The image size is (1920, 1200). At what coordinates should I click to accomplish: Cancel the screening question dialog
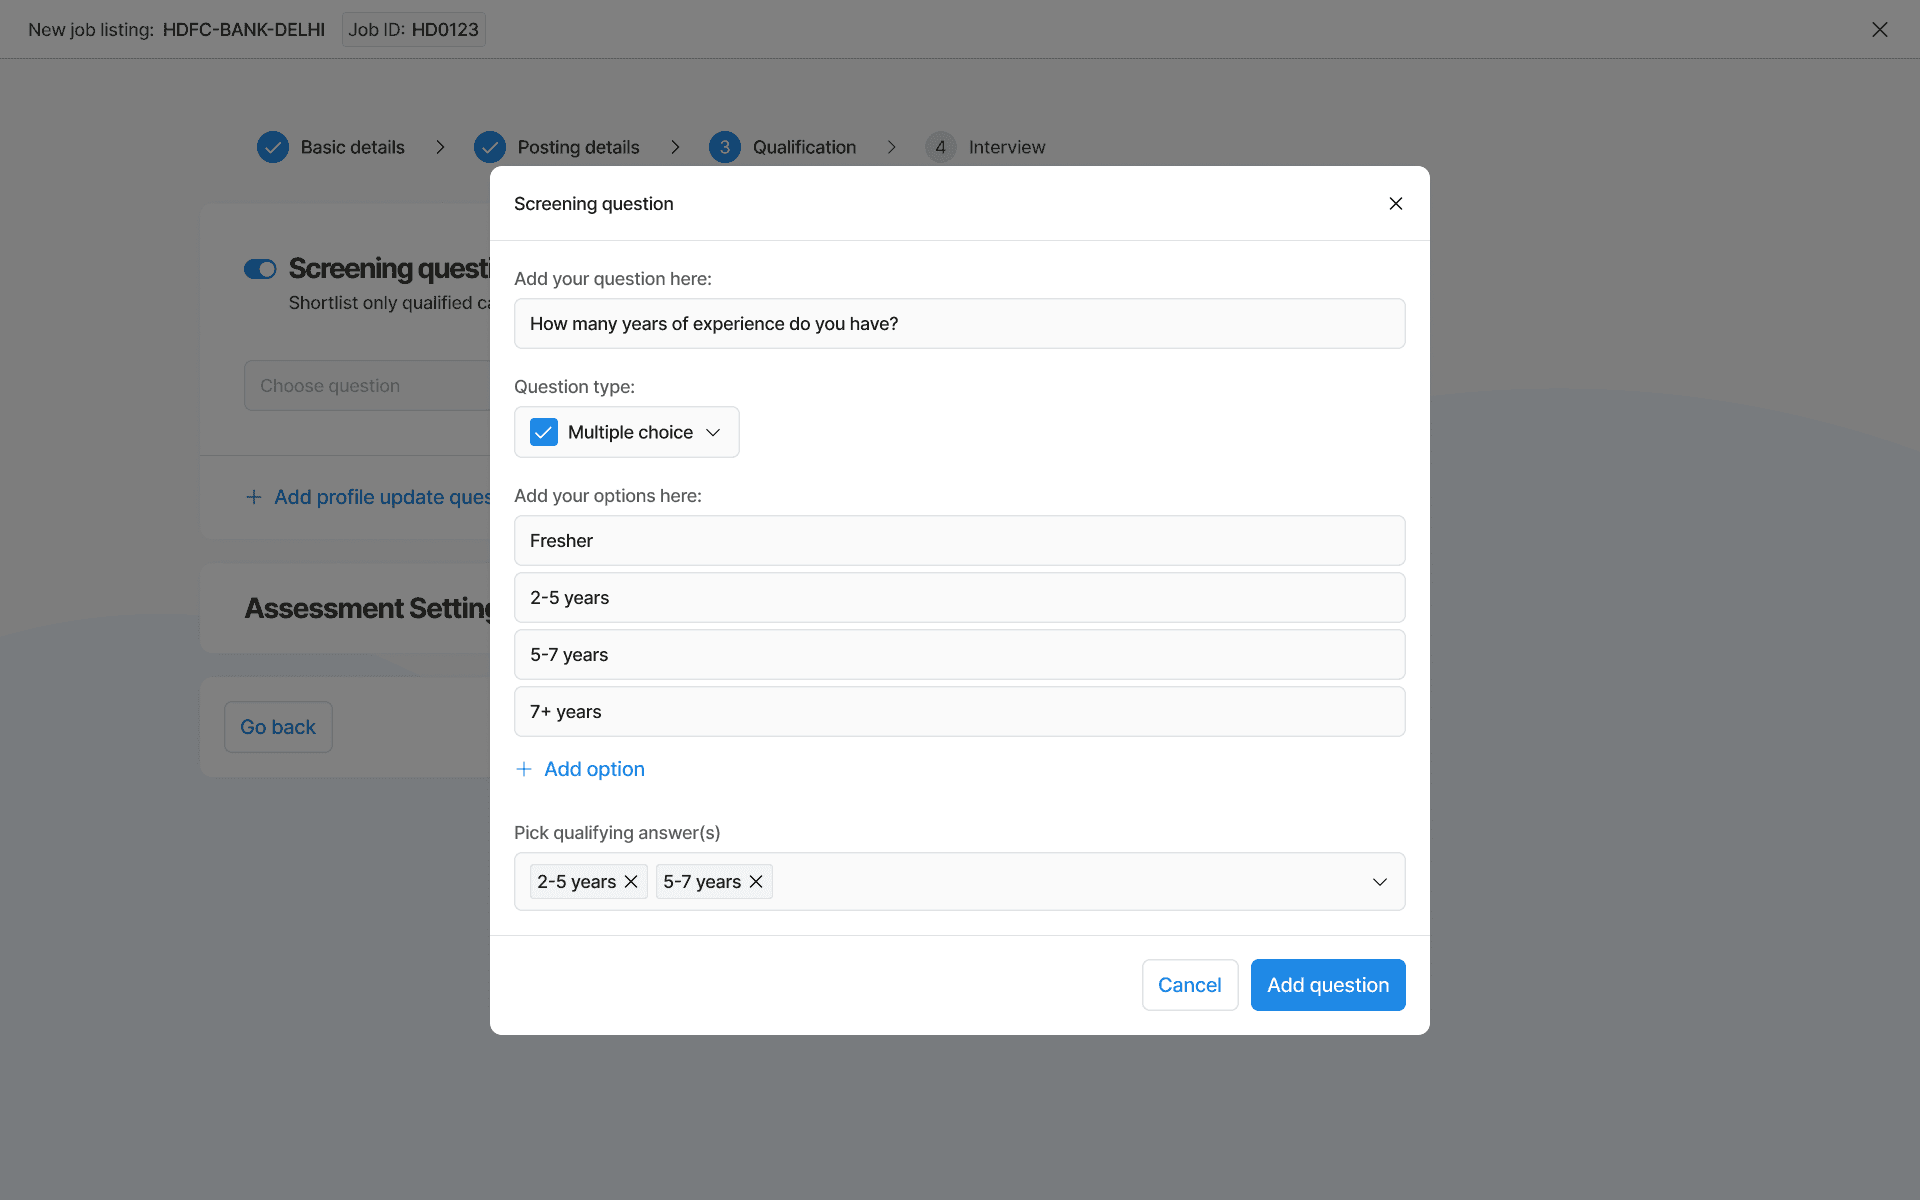[1189, 985]
